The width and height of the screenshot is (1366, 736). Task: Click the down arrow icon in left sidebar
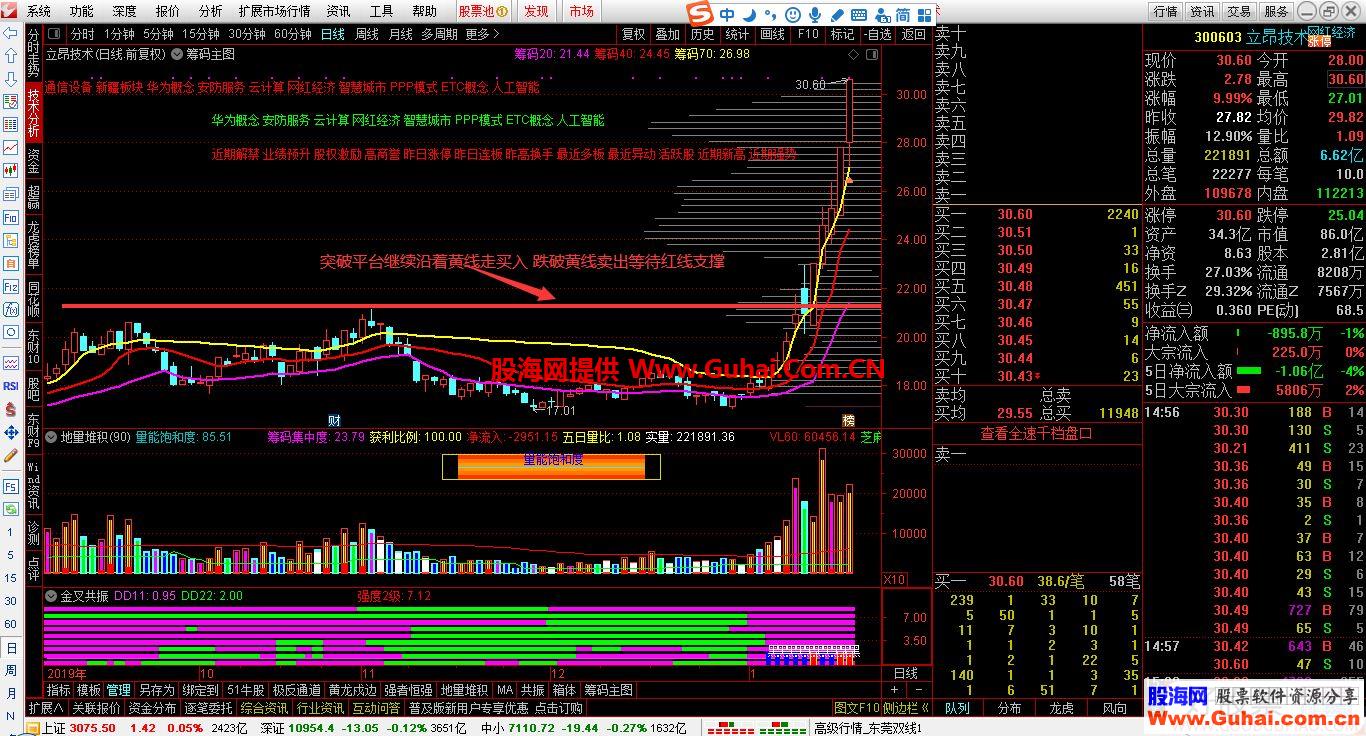10,78
